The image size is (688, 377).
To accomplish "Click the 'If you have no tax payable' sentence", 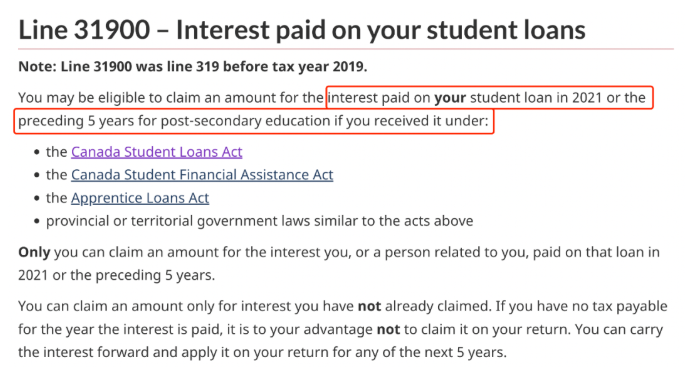I will coord(581,306).
